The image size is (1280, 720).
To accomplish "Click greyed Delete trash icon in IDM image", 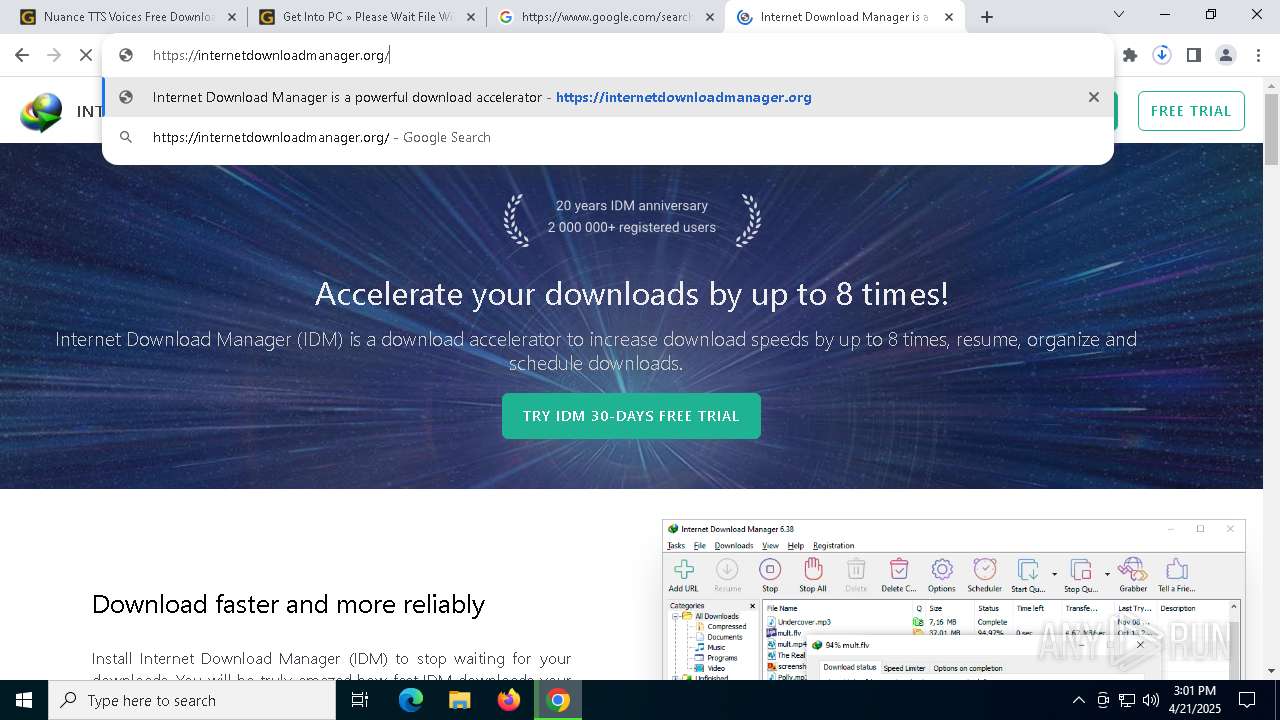I will 856,574.
